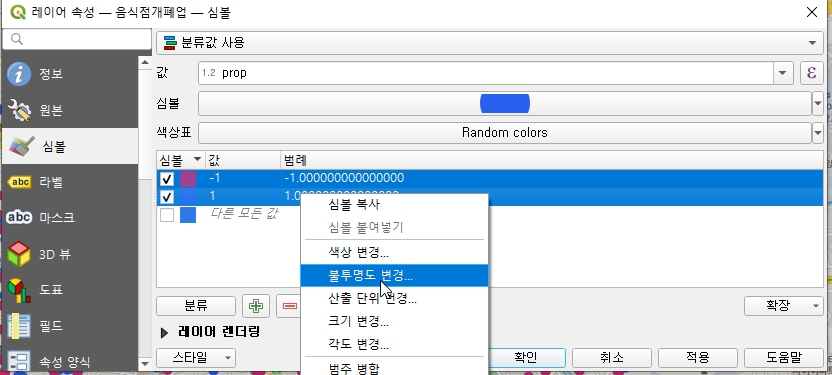This screenshot has width=832, height=375.
Task: Open the 도표 (Diagrams) sidebar page
Action: tap(70, 290)
